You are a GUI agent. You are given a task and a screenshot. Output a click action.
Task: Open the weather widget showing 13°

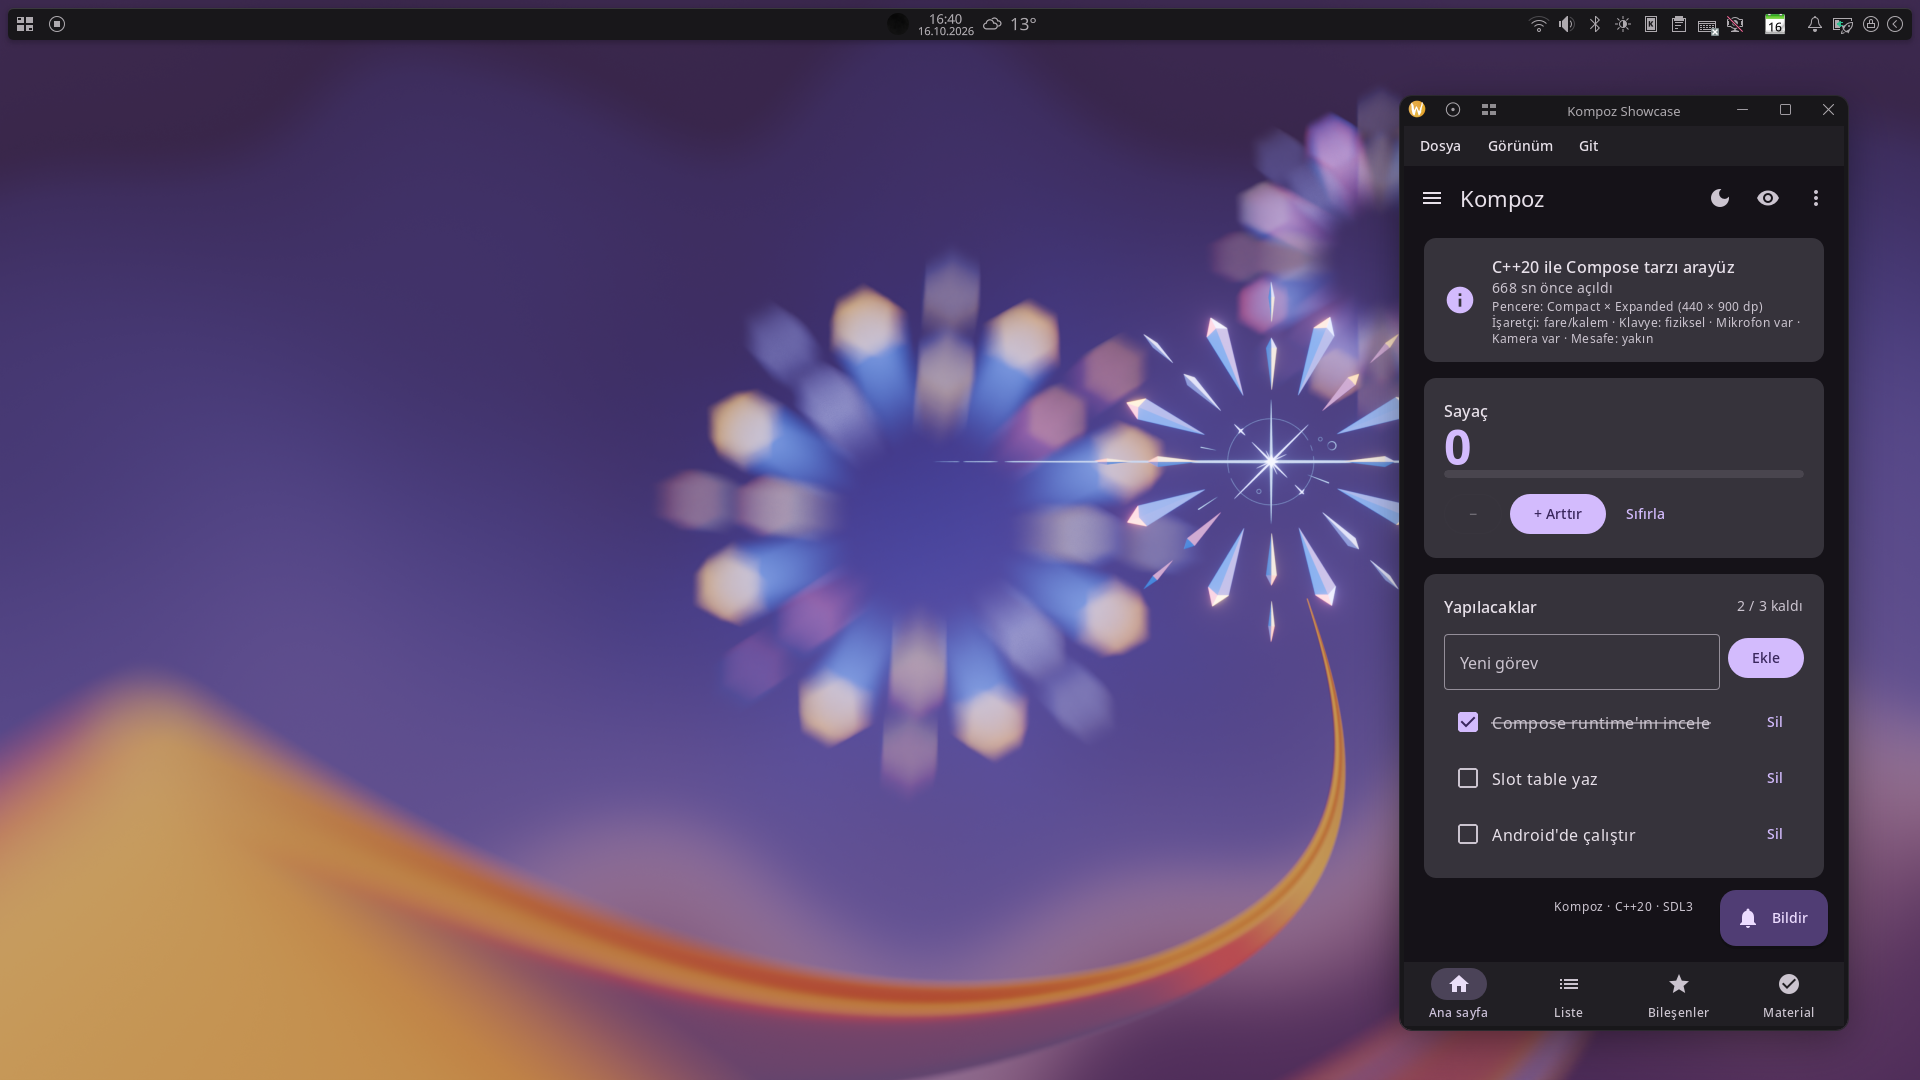coord(1010,24)
